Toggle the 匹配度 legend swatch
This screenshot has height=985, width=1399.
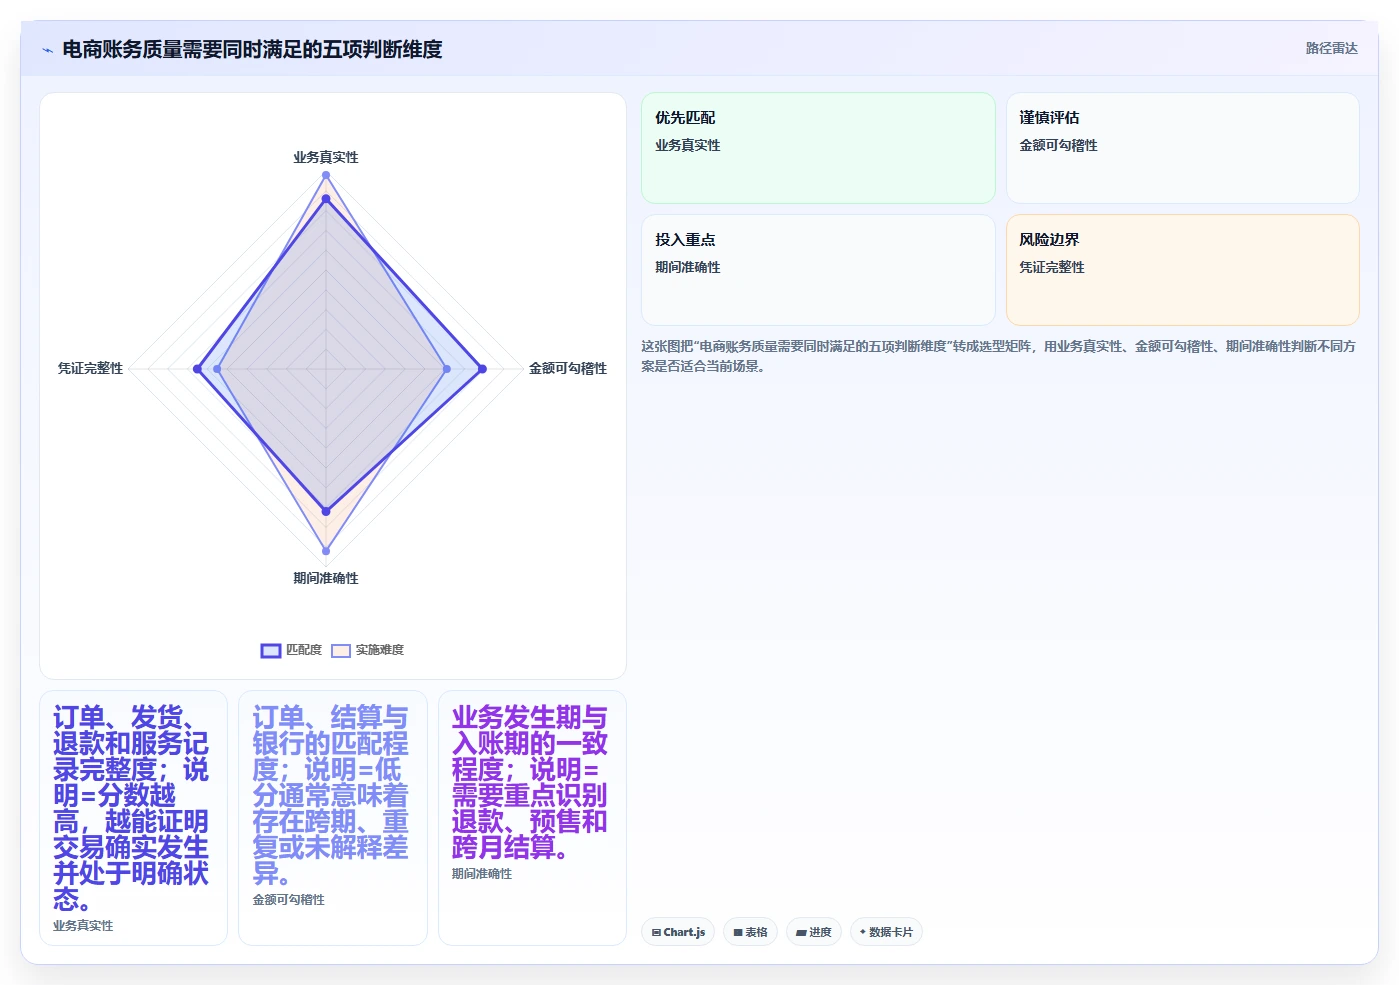point(271,651)
